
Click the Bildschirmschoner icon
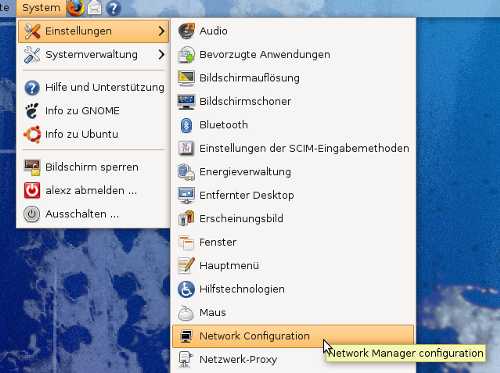(x=186, y=102)
